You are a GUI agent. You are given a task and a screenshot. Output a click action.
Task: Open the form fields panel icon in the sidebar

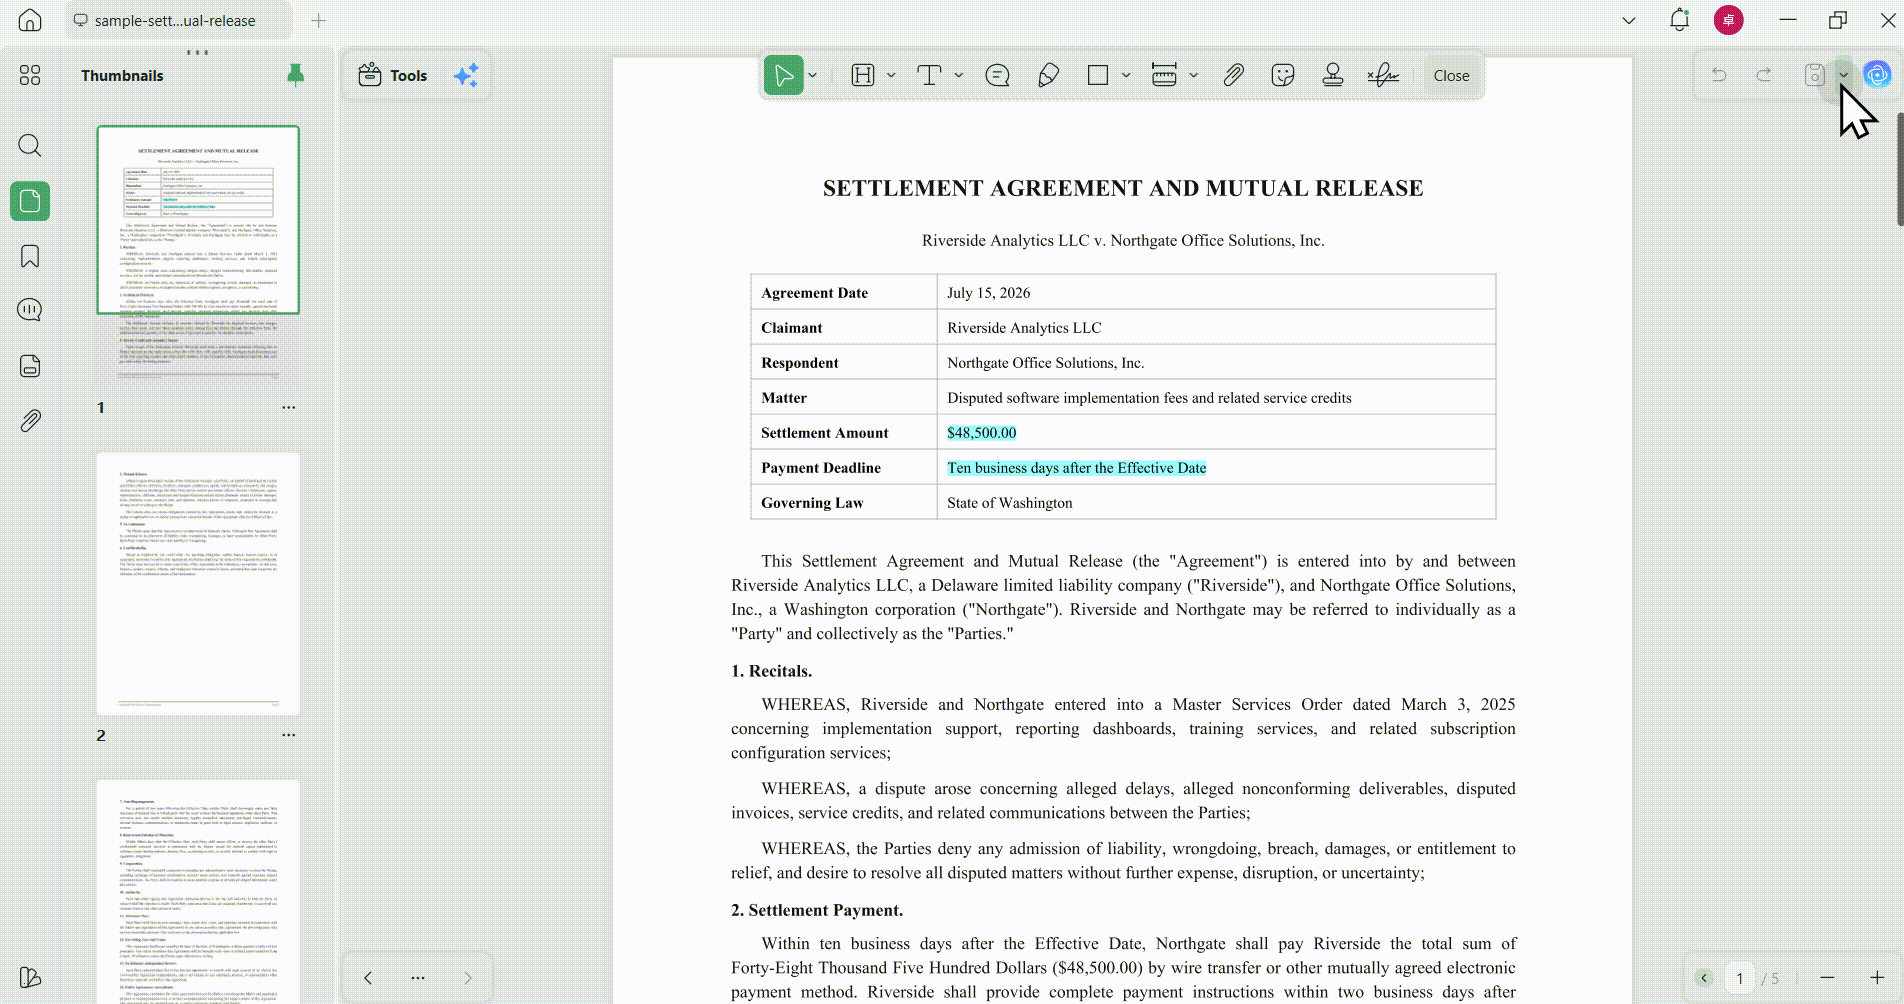(30, 366)
